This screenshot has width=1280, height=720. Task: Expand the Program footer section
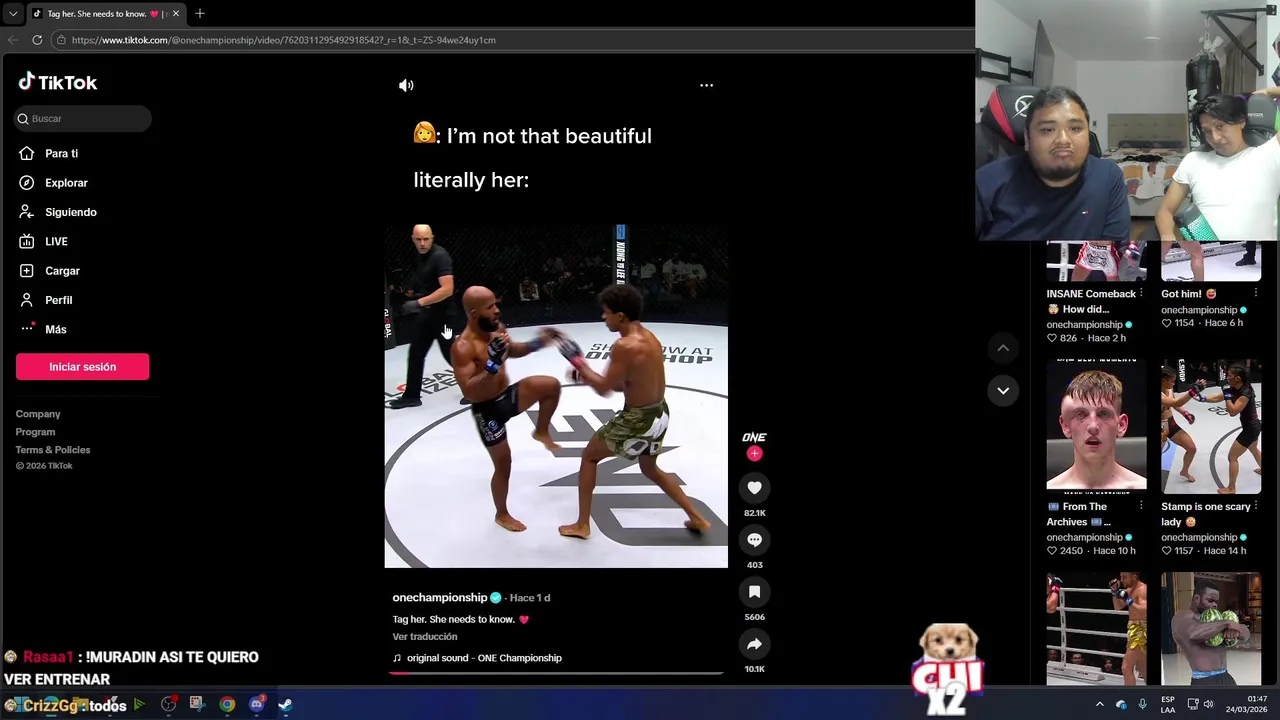tap(35, 432)
